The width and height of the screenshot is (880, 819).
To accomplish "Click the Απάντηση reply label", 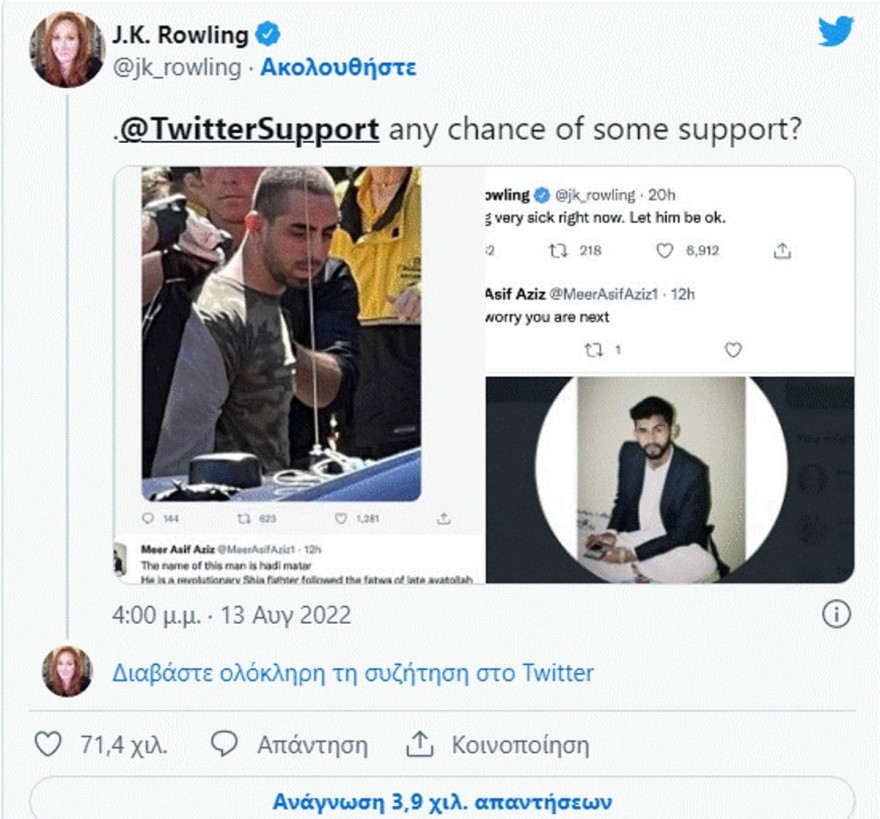I will click(312, 745).
